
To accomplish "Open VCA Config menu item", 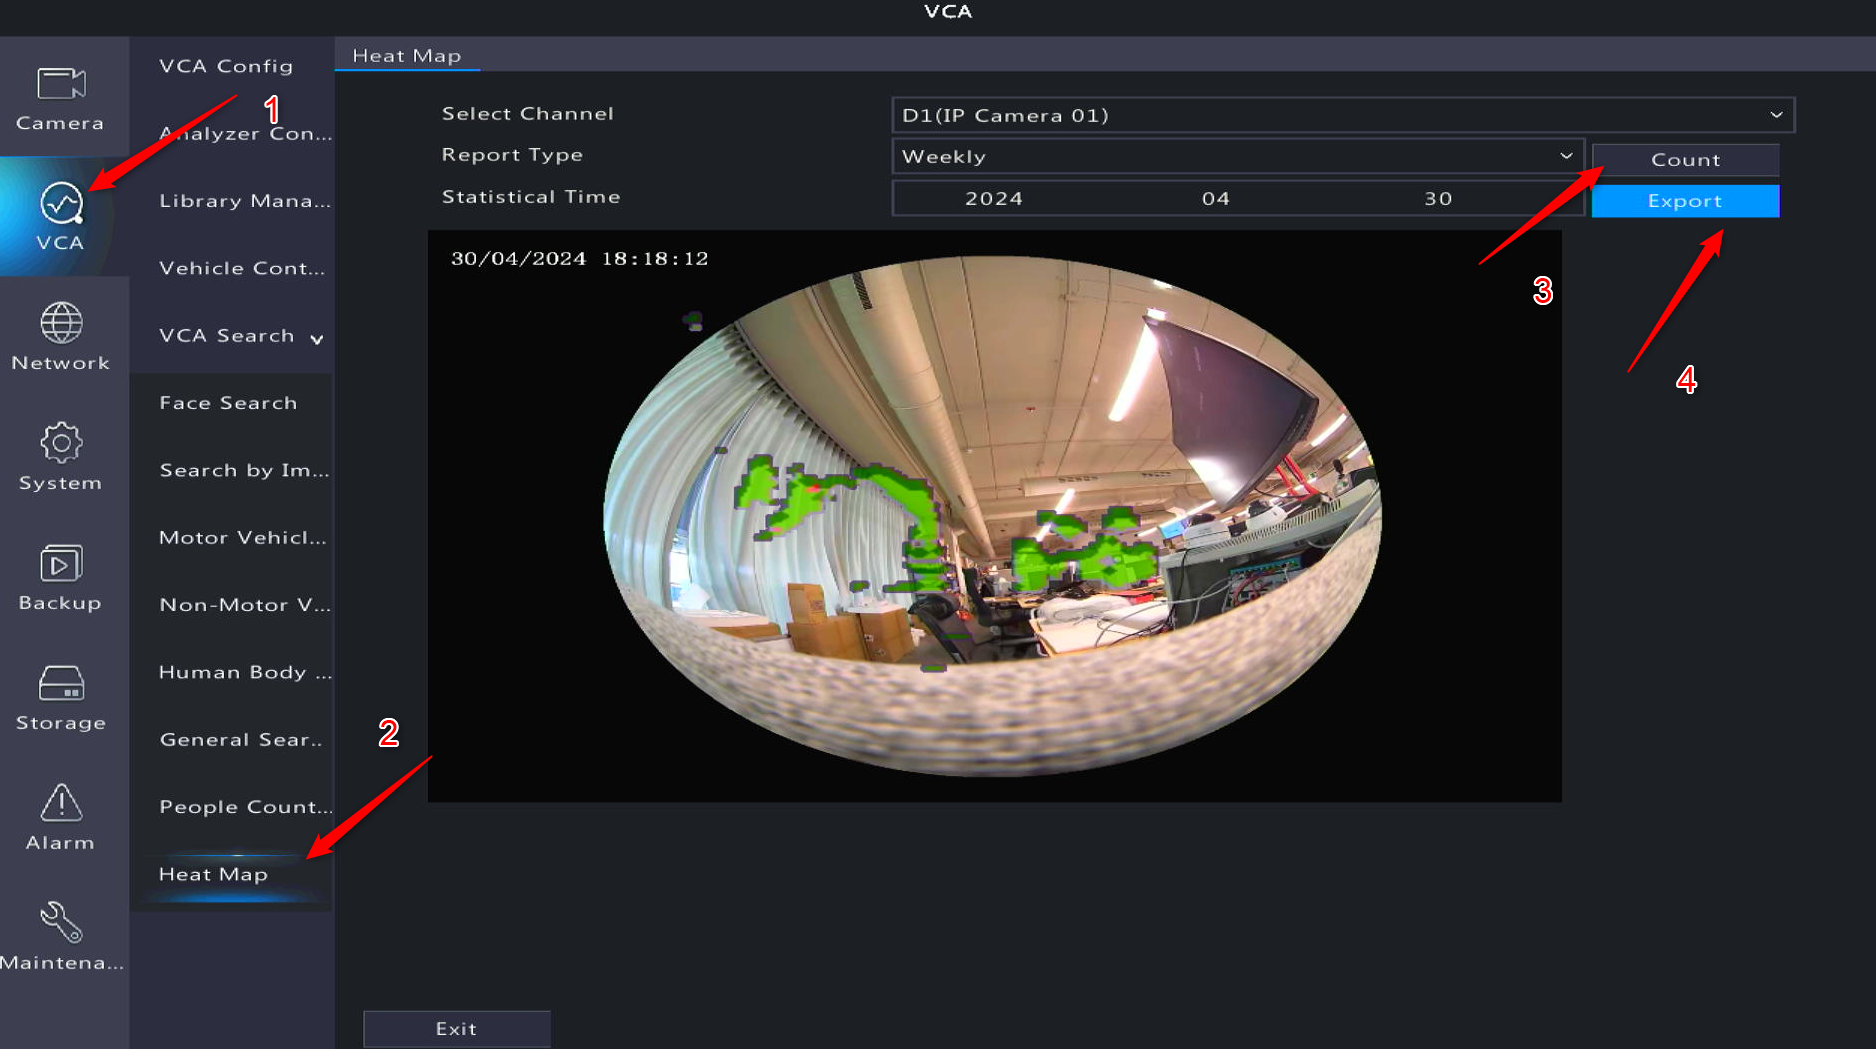I will [x=226, y=66].
